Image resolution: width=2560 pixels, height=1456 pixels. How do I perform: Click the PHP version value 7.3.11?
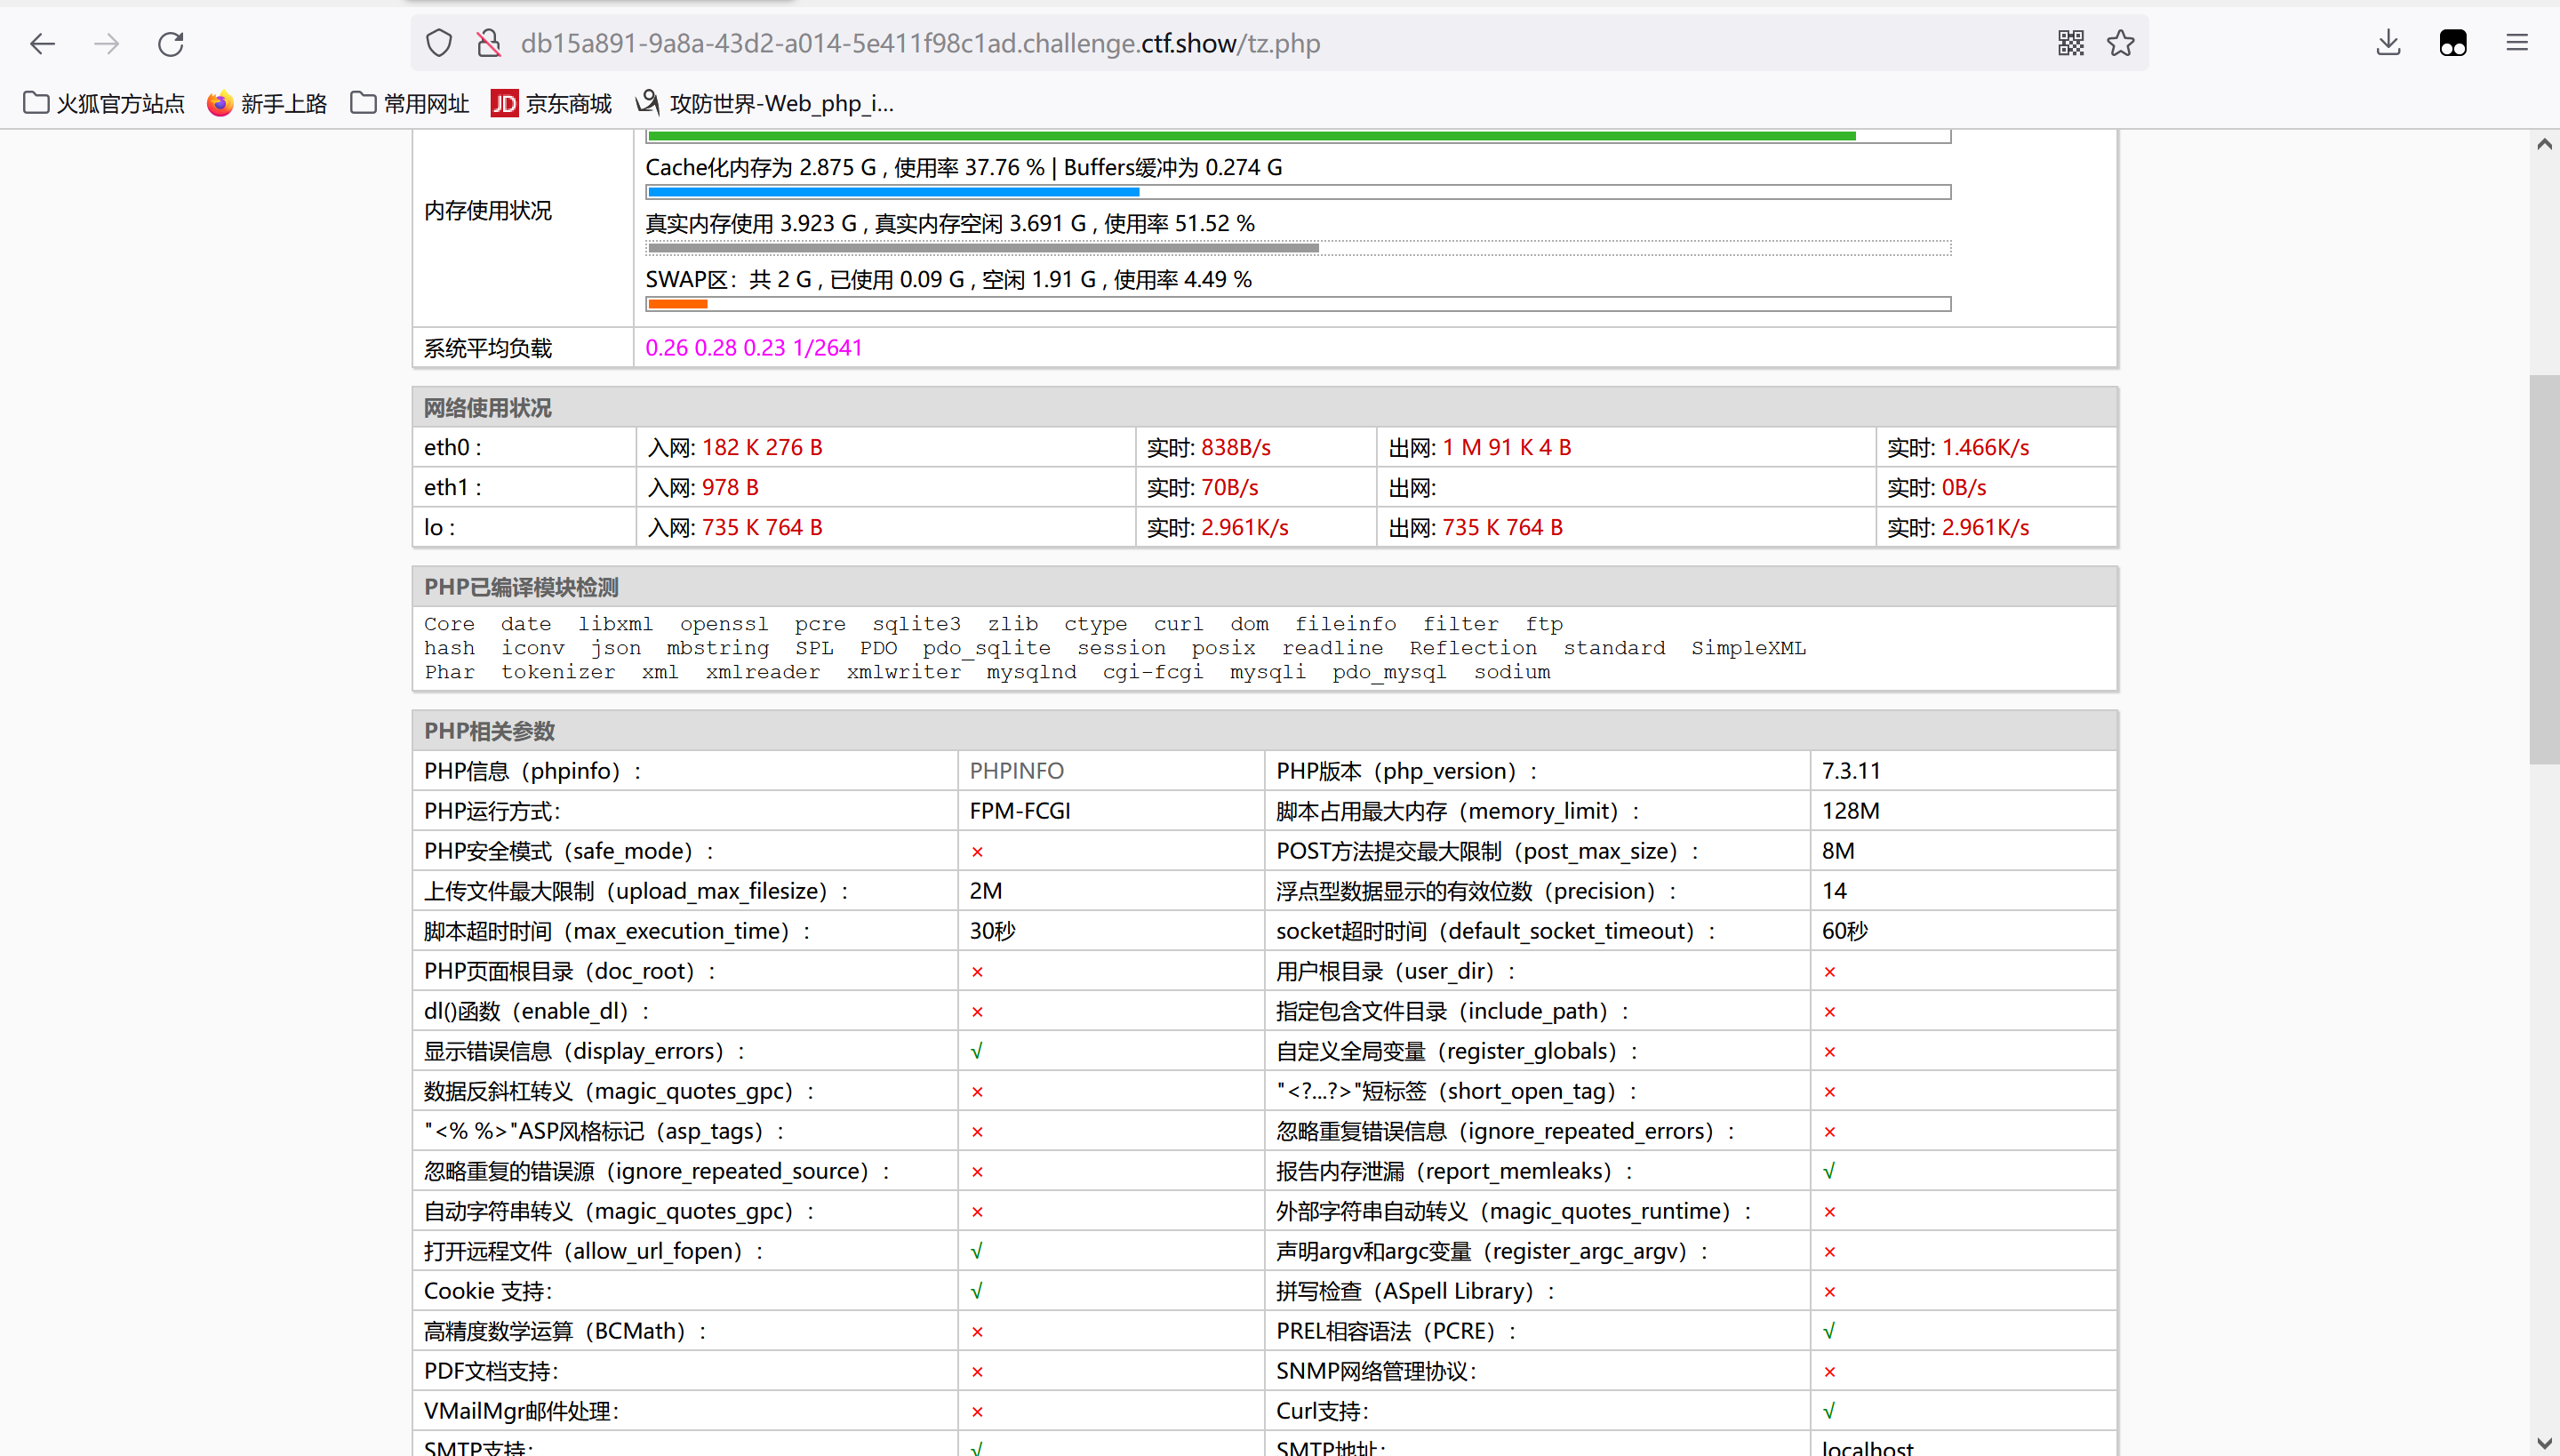click(1851, 771)
